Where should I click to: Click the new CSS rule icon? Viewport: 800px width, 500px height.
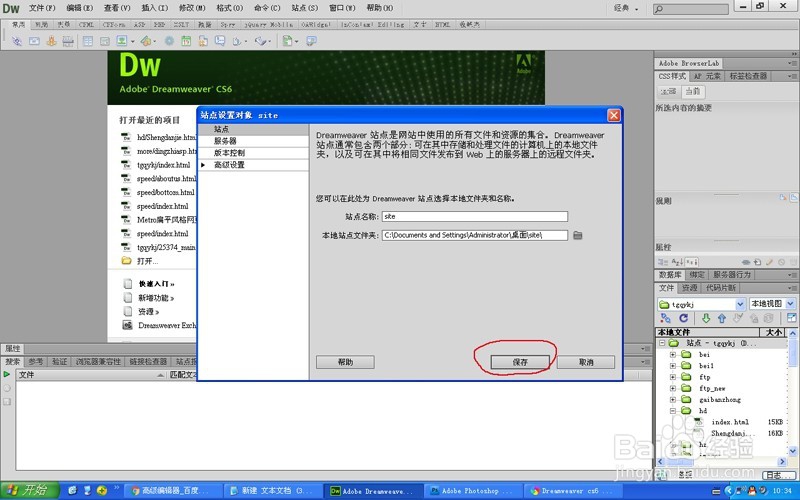click(758, 262)
